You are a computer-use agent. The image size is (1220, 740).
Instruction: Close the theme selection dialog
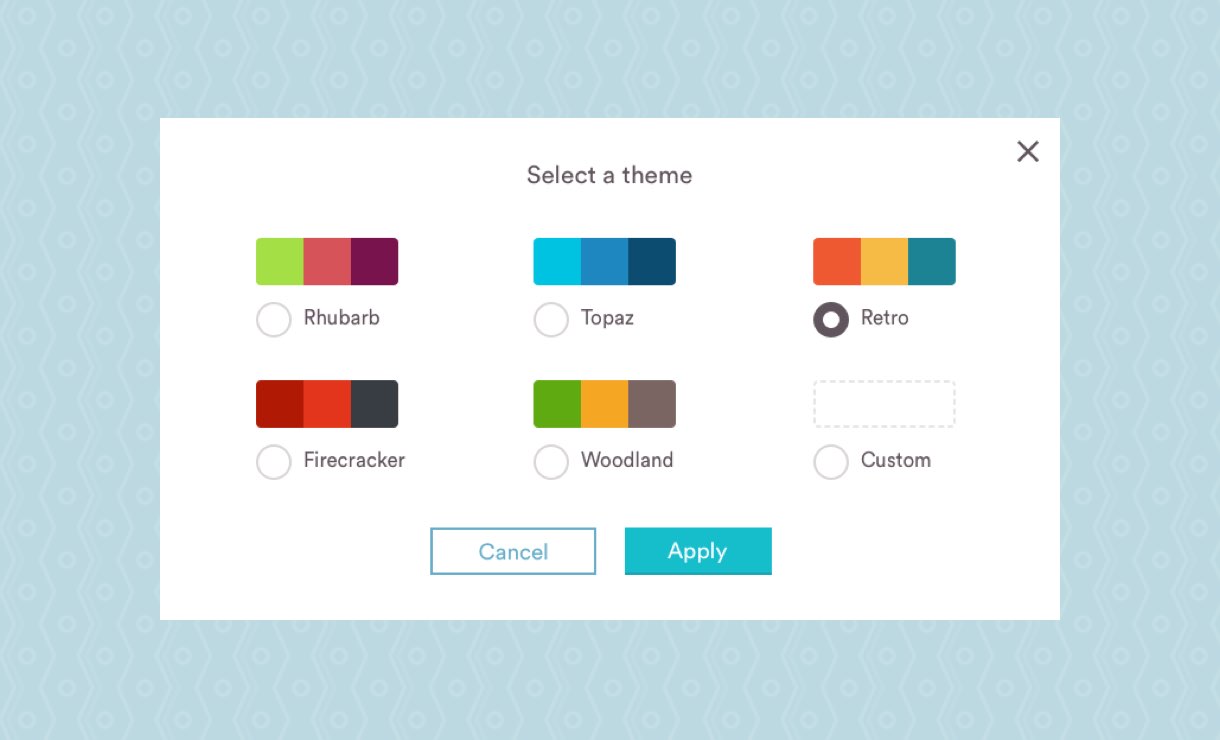tap(1028, 152)
